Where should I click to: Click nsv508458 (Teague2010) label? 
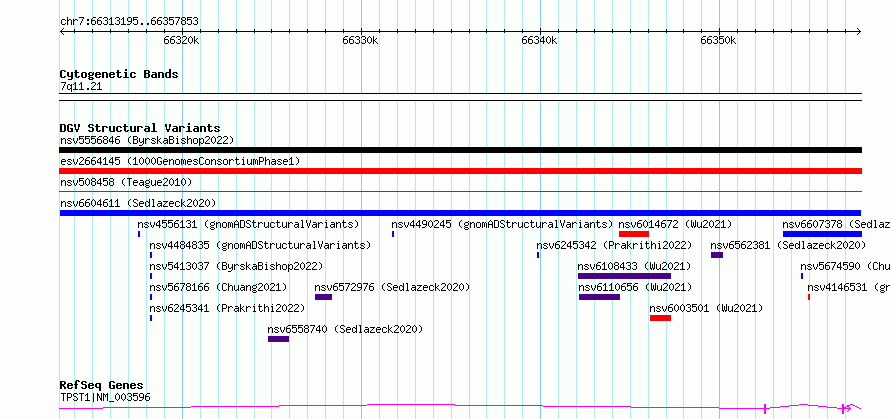(x=126, y=182)
